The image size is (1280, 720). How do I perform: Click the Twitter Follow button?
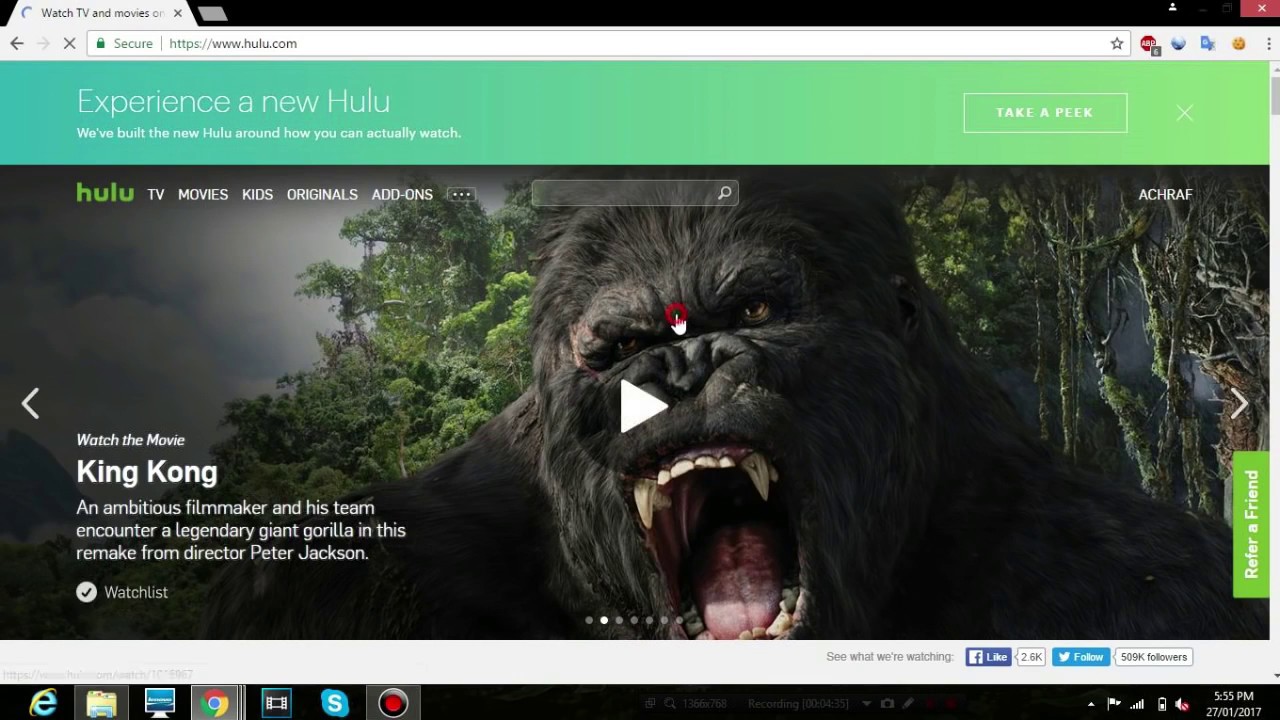pos(1080,657)
